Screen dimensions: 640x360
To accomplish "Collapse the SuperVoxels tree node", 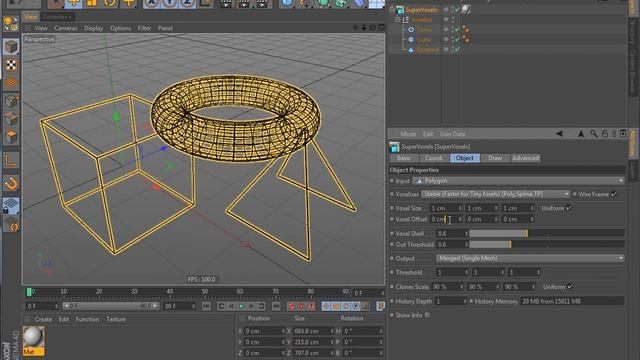I will click(392, 9).
